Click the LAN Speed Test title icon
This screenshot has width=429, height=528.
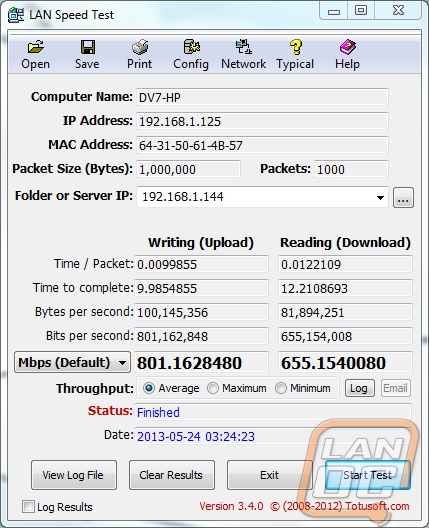point(16,15)
